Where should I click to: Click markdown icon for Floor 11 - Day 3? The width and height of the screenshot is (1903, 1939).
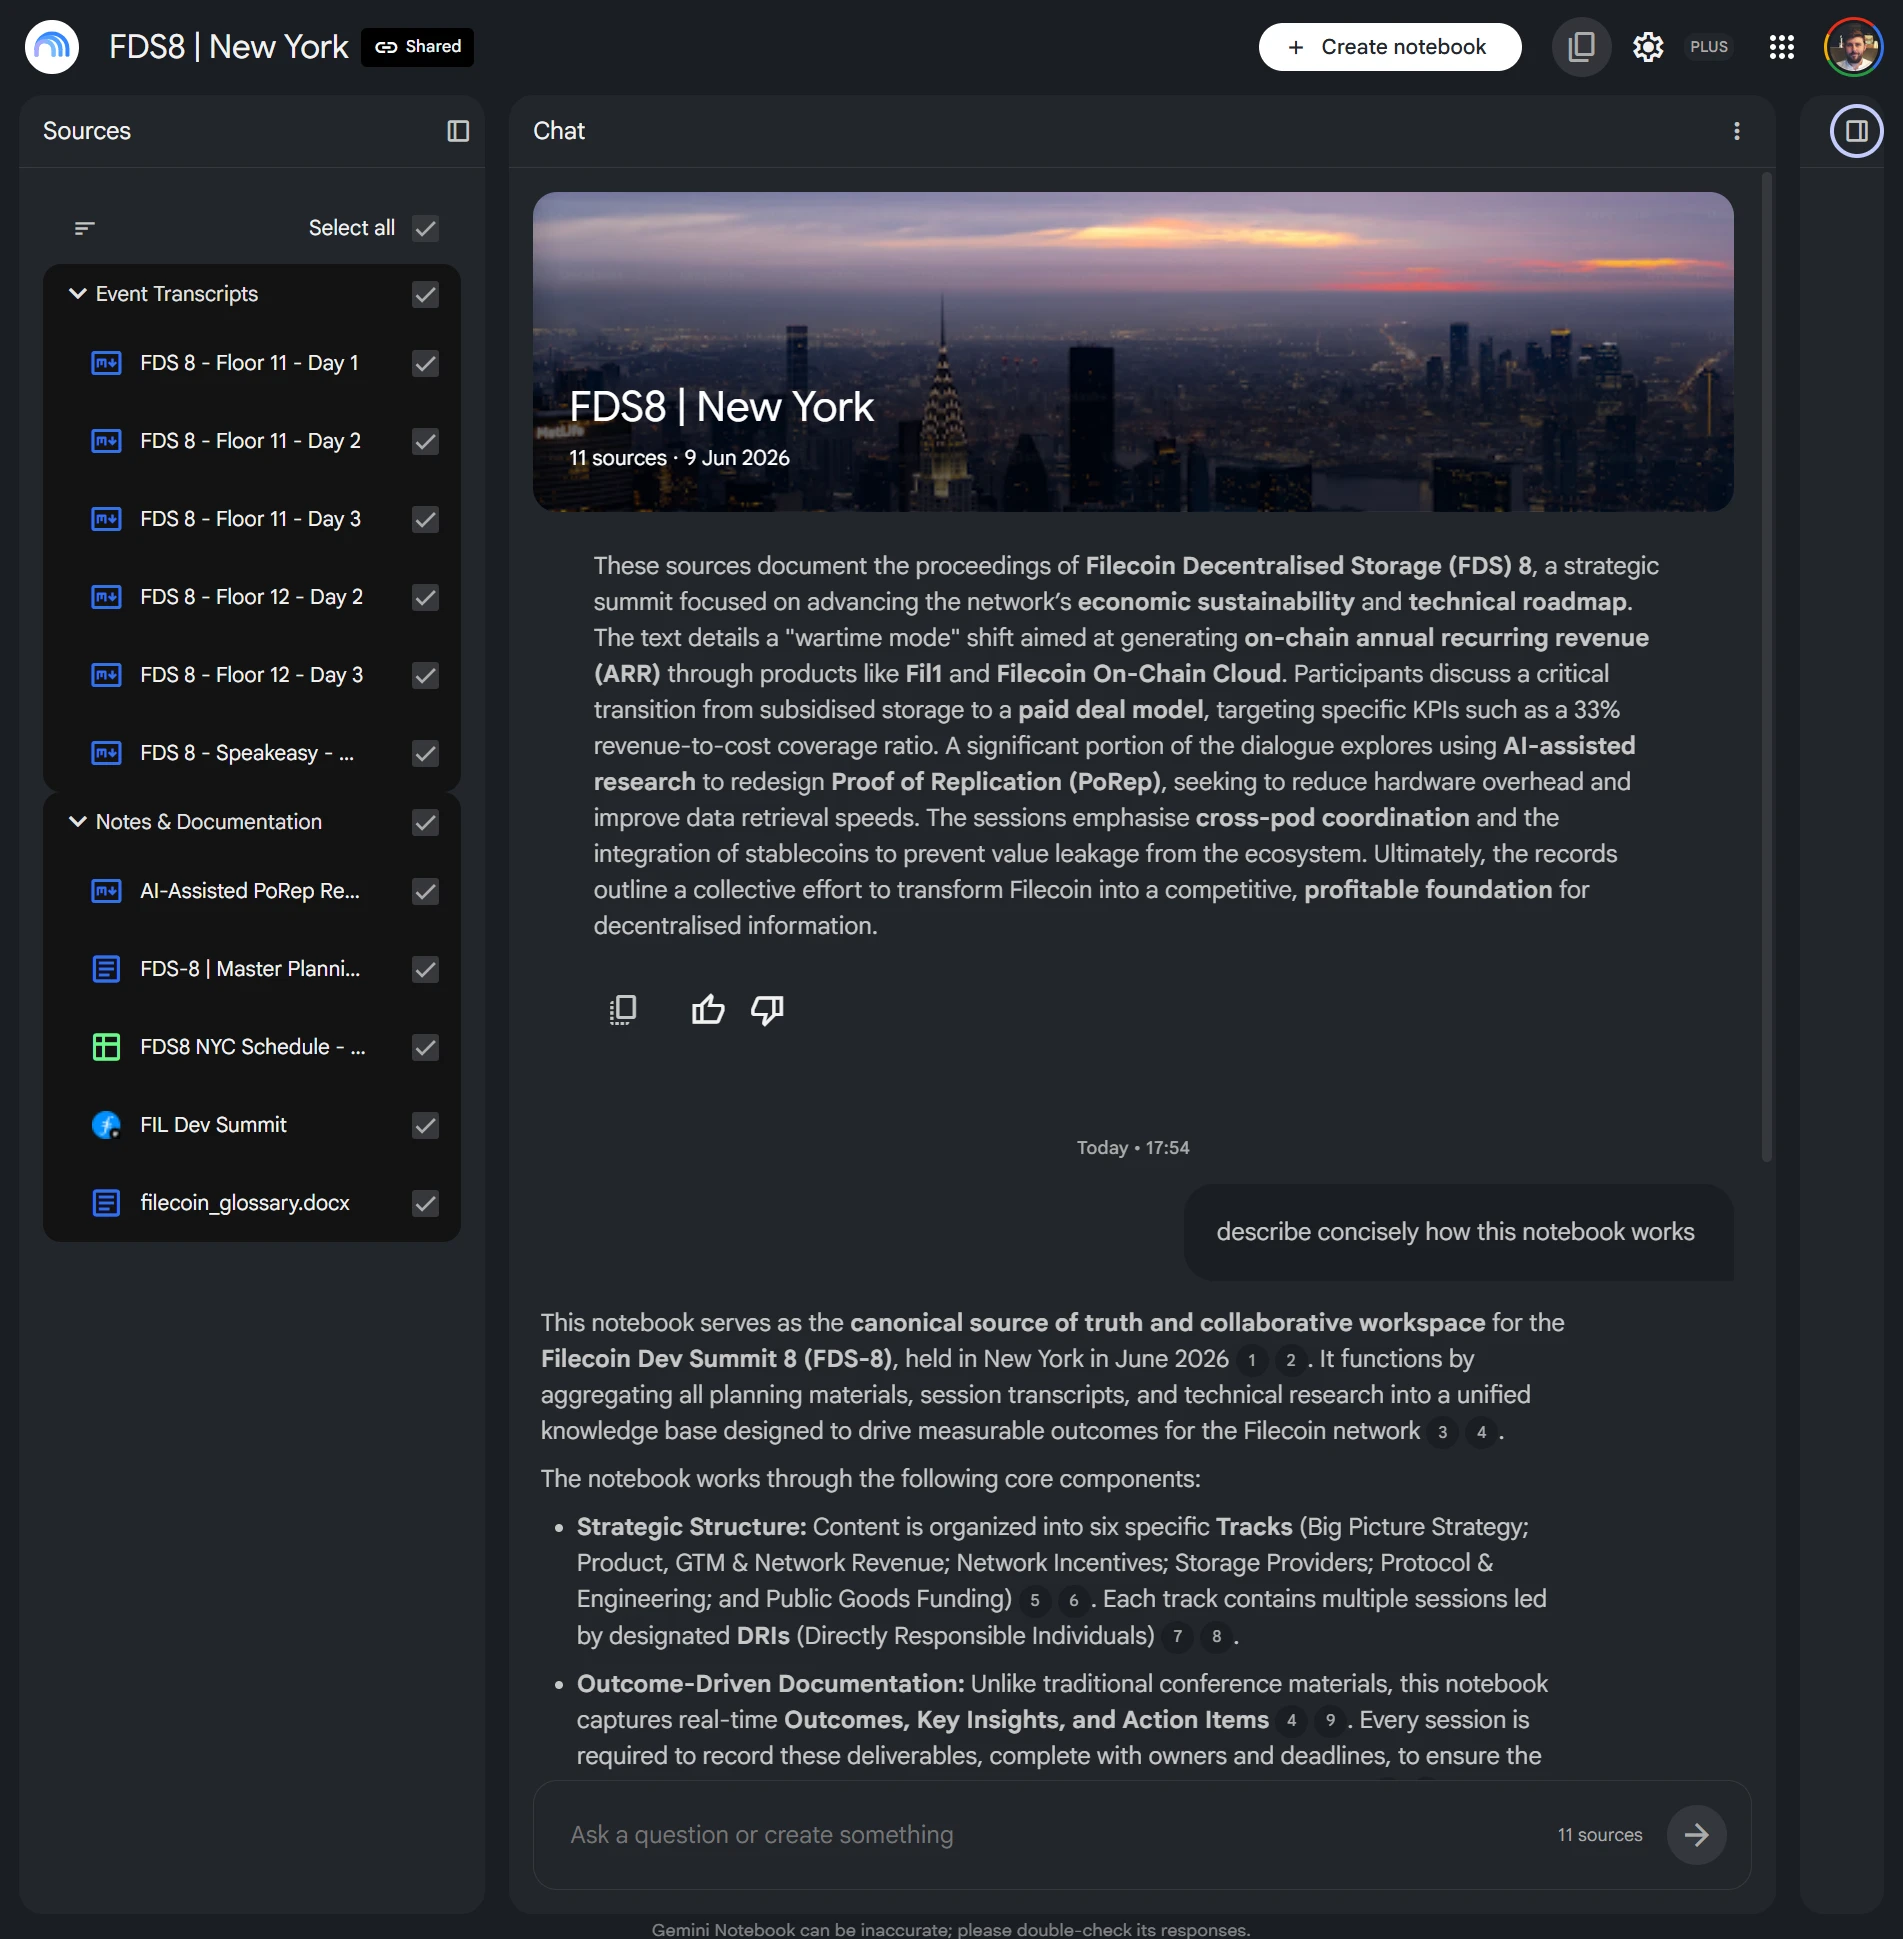coord(106,519)
